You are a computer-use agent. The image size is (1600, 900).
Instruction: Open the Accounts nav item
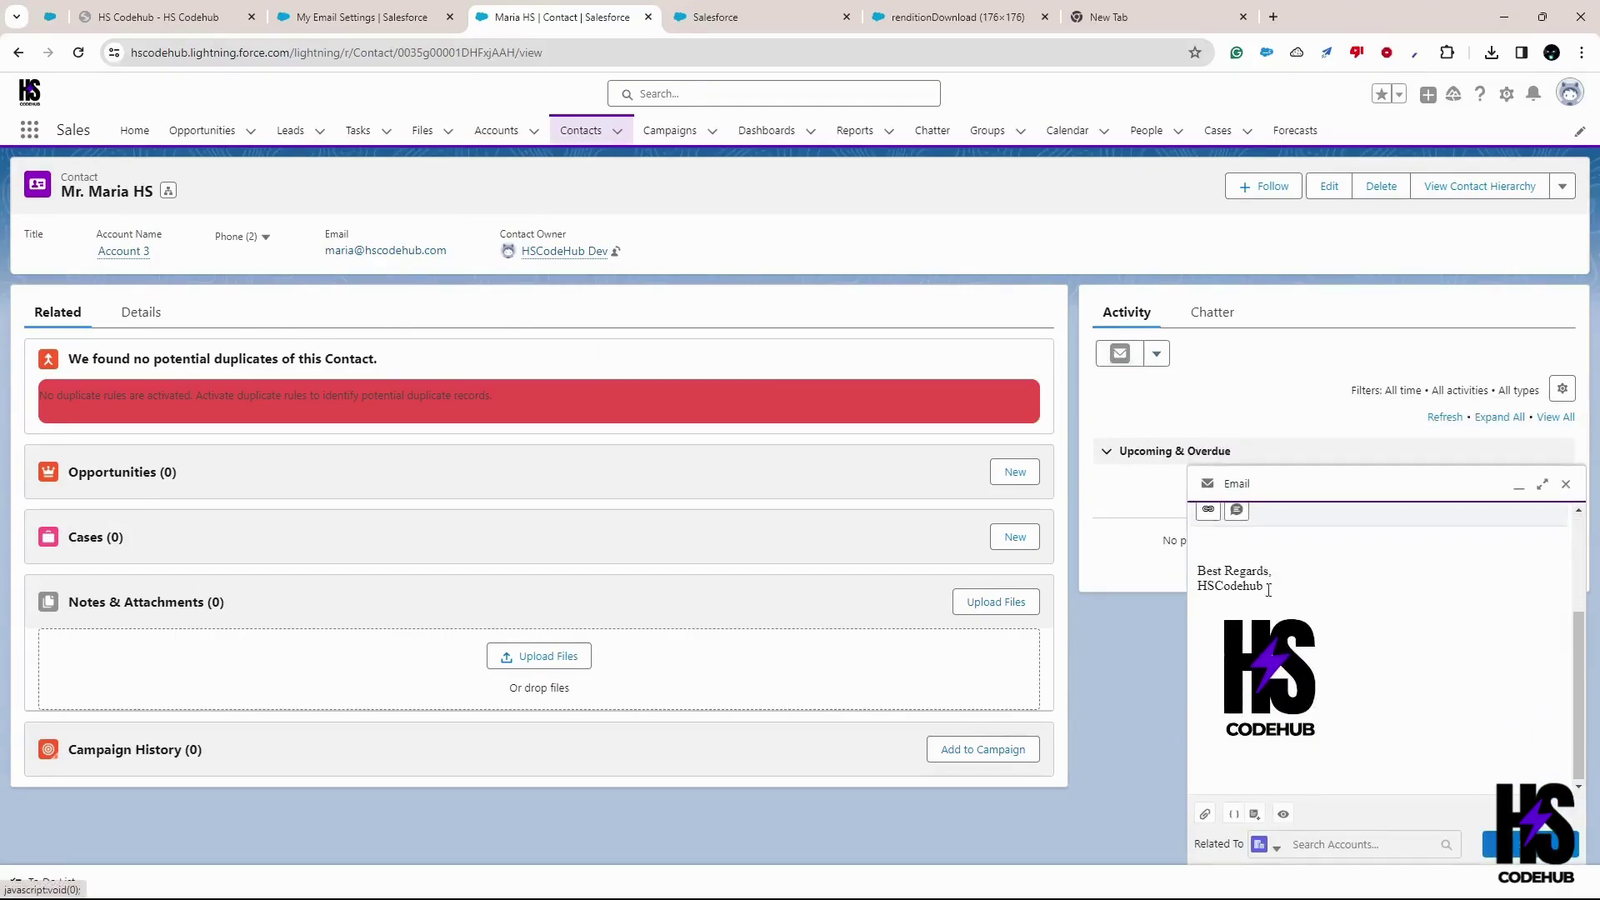tap(496, 131)
